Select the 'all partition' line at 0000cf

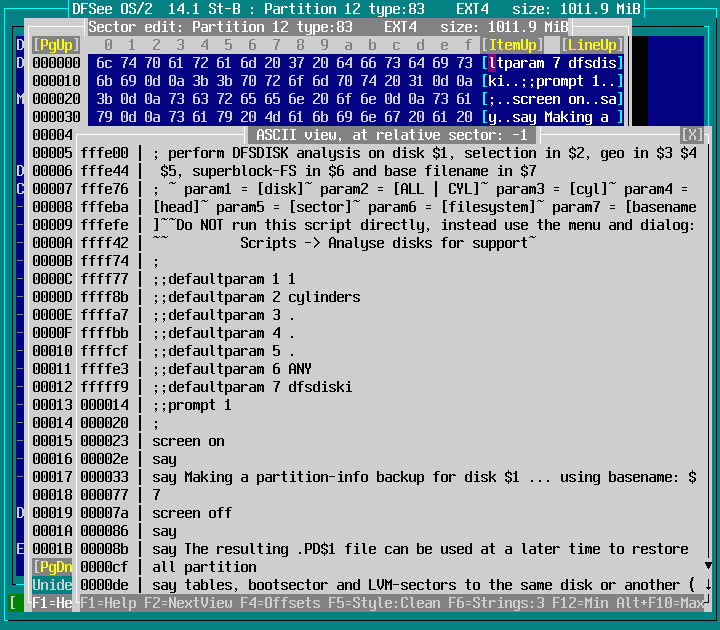[x=203, y=567]
